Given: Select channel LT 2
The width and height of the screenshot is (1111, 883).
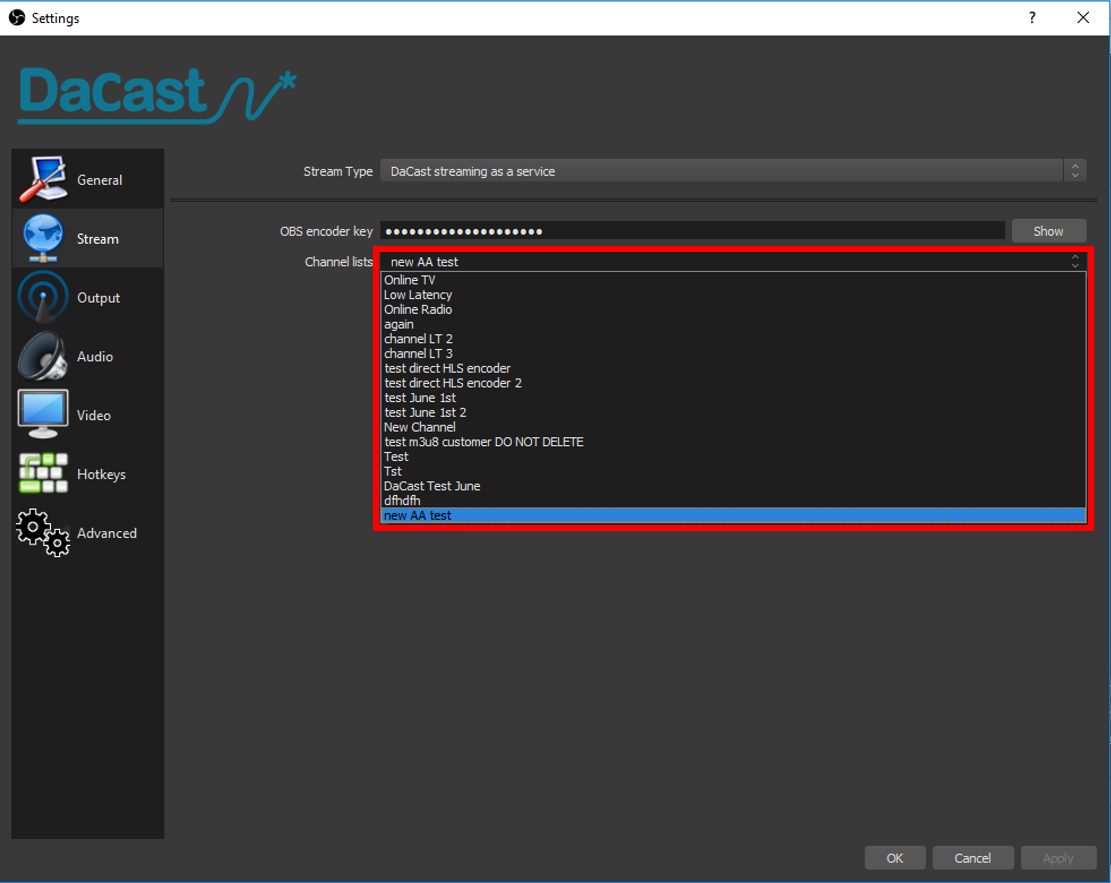Looking at the screenshot, I should (733, 339).
